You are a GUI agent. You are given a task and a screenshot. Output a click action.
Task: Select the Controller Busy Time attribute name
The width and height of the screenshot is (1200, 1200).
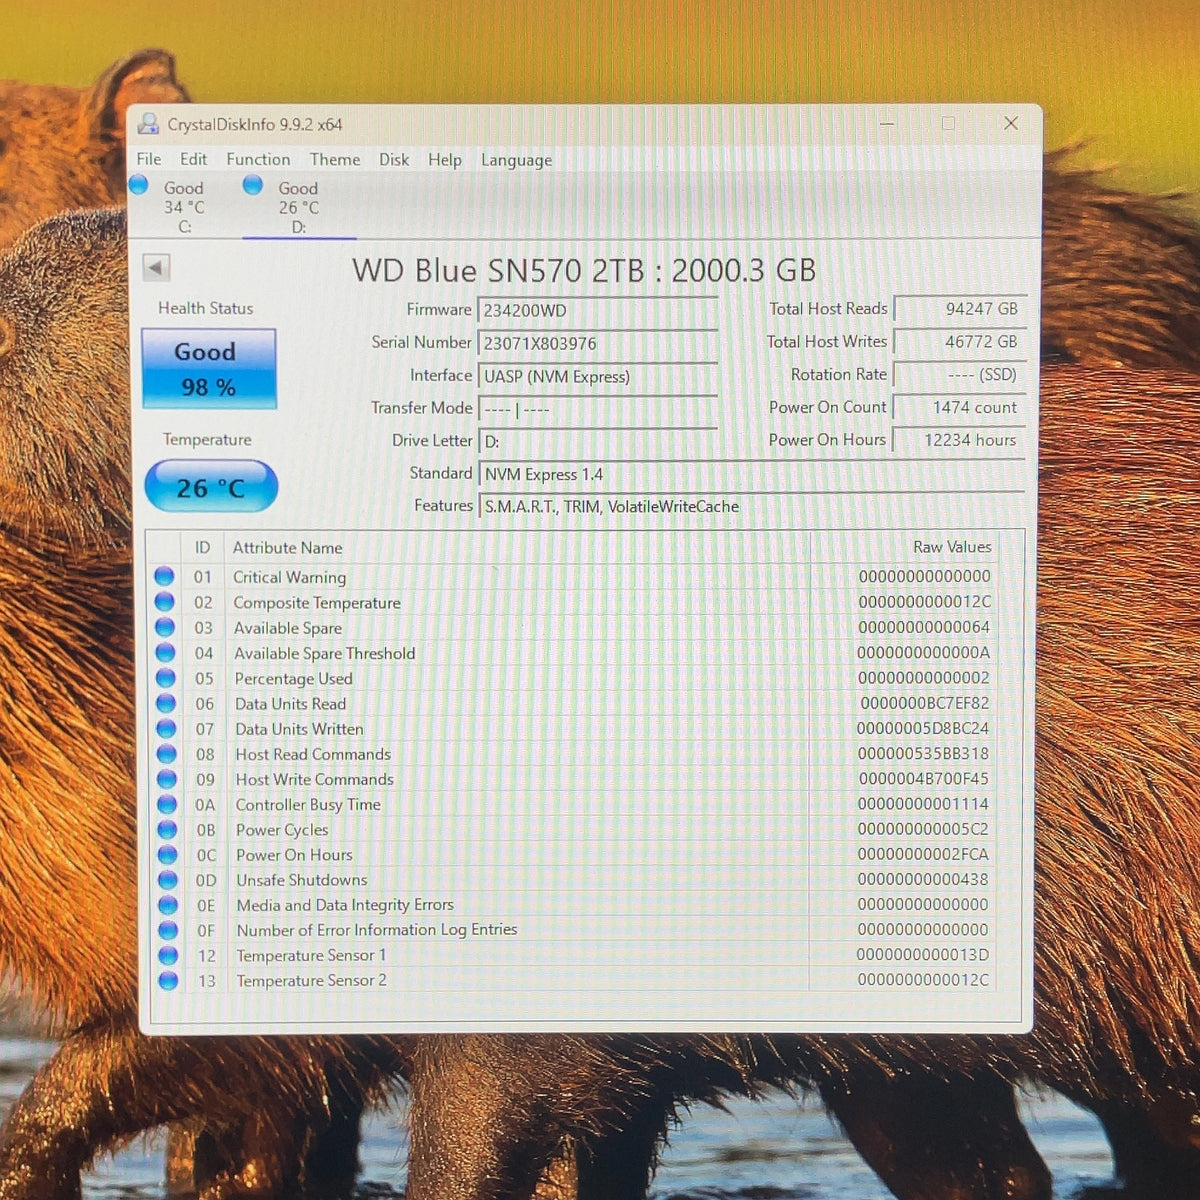point(308,804)
